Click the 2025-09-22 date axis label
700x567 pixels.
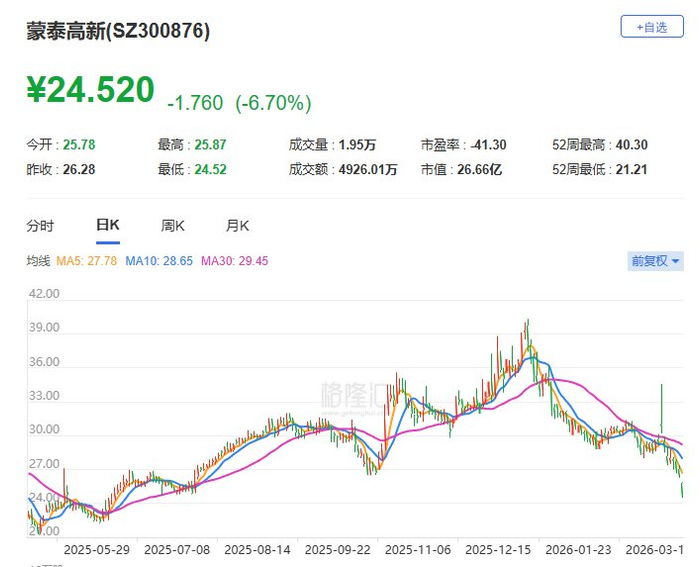[x=338, y=550]
